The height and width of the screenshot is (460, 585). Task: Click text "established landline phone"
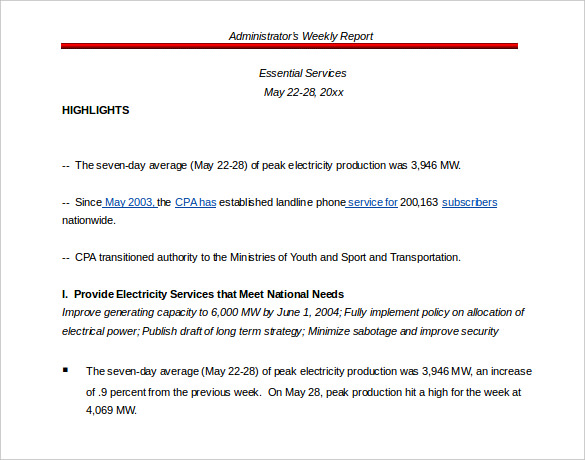click(282, 202)
